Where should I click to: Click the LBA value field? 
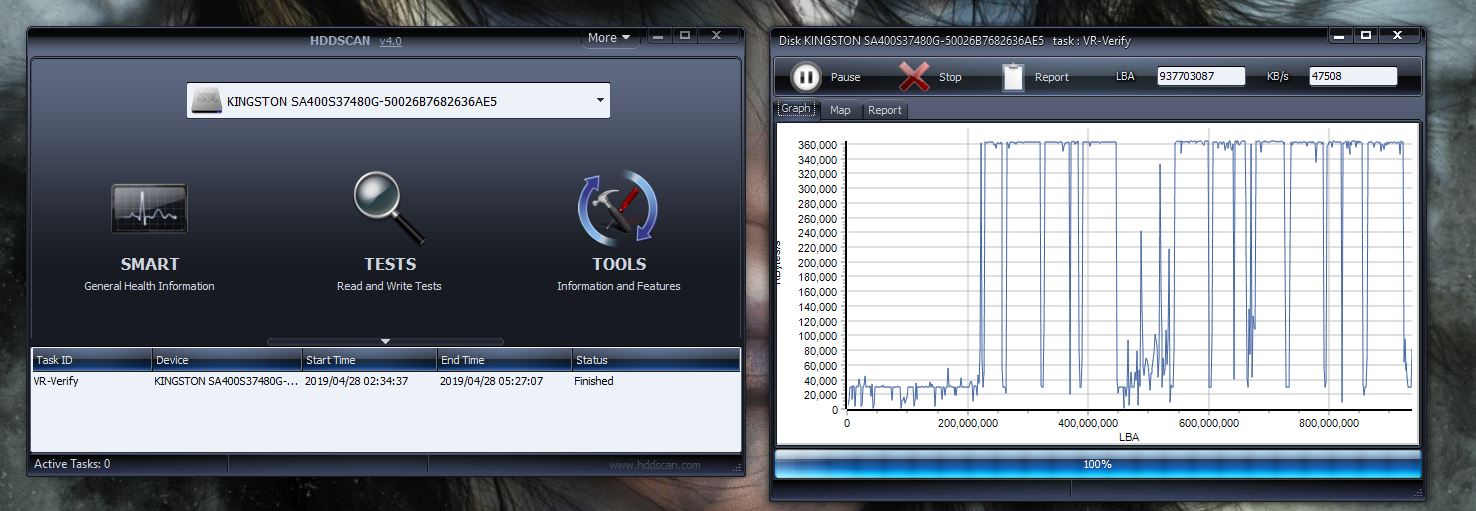[x=1200, y=76]
